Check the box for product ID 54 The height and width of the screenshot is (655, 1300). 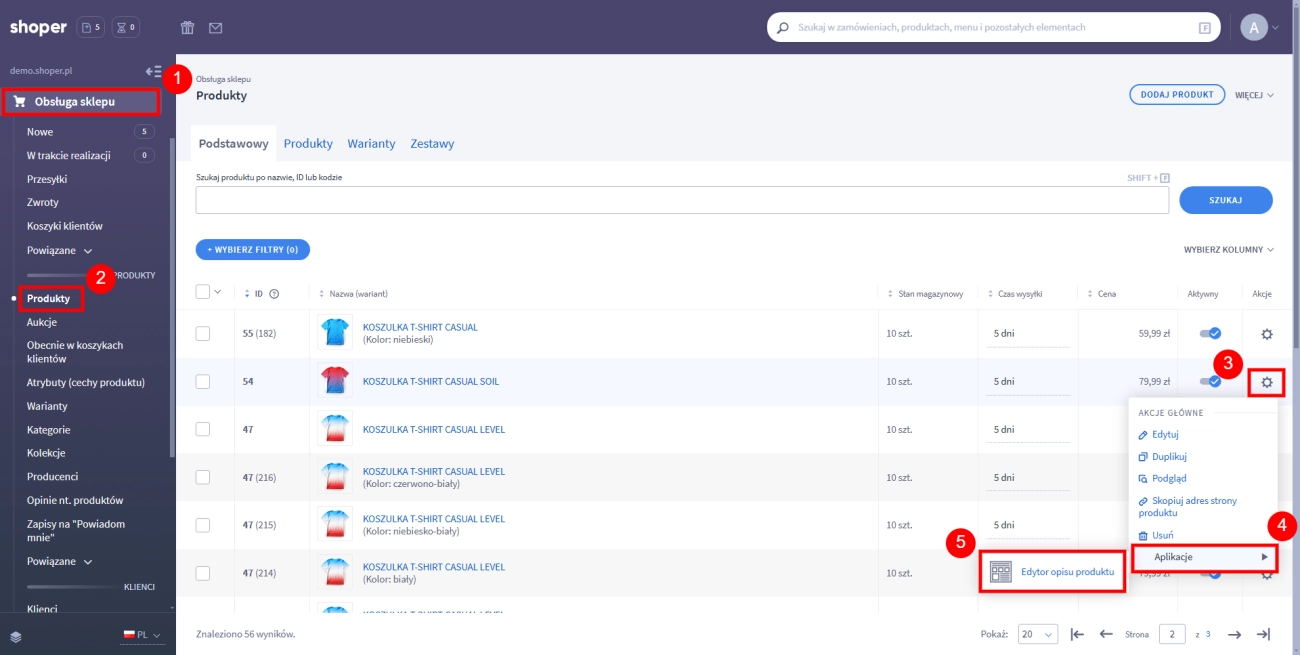click(203, 381)
